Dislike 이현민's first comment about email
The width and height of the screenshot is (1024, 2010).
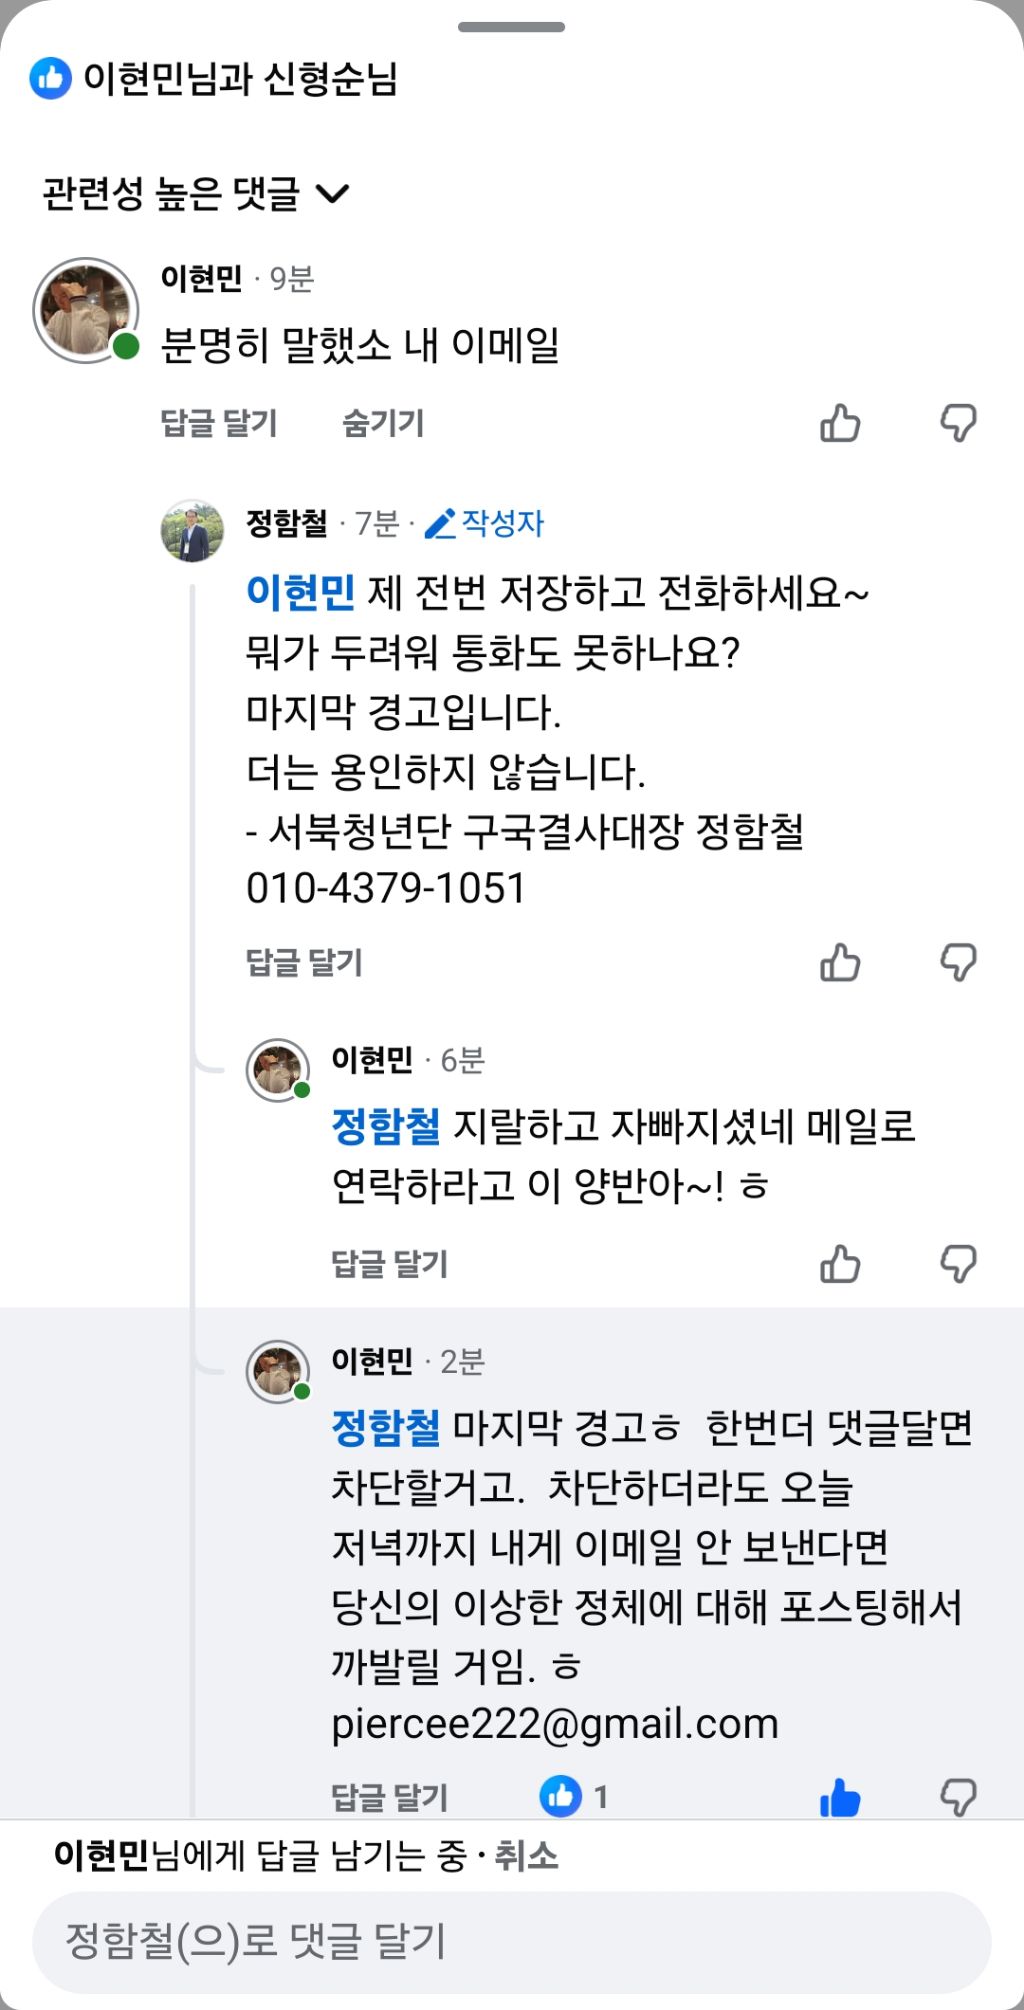tap(958, 423)
